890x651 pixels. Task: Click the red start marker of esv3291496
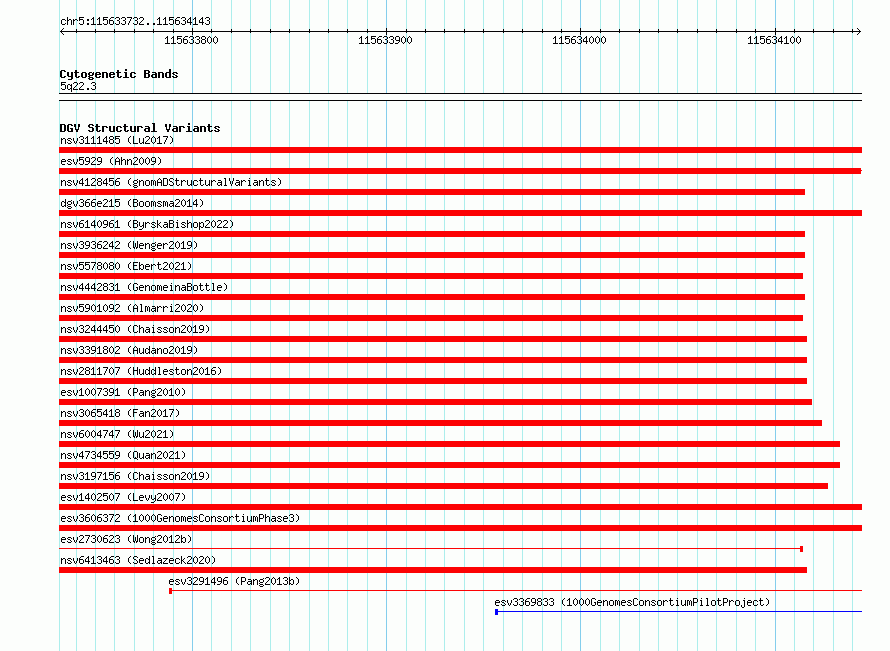tap(171, 591)
